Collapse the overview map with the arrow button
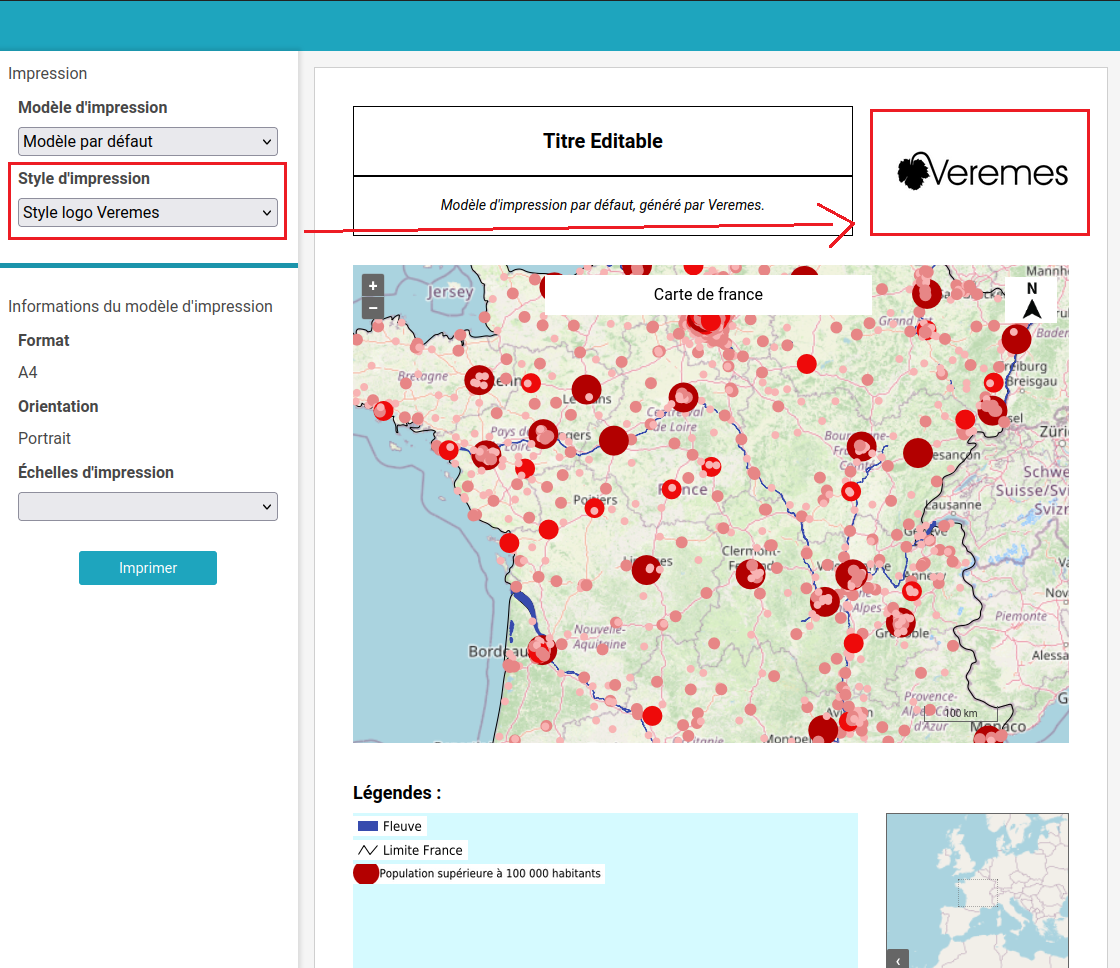The image size is (1120, 968). pos(897,959)
